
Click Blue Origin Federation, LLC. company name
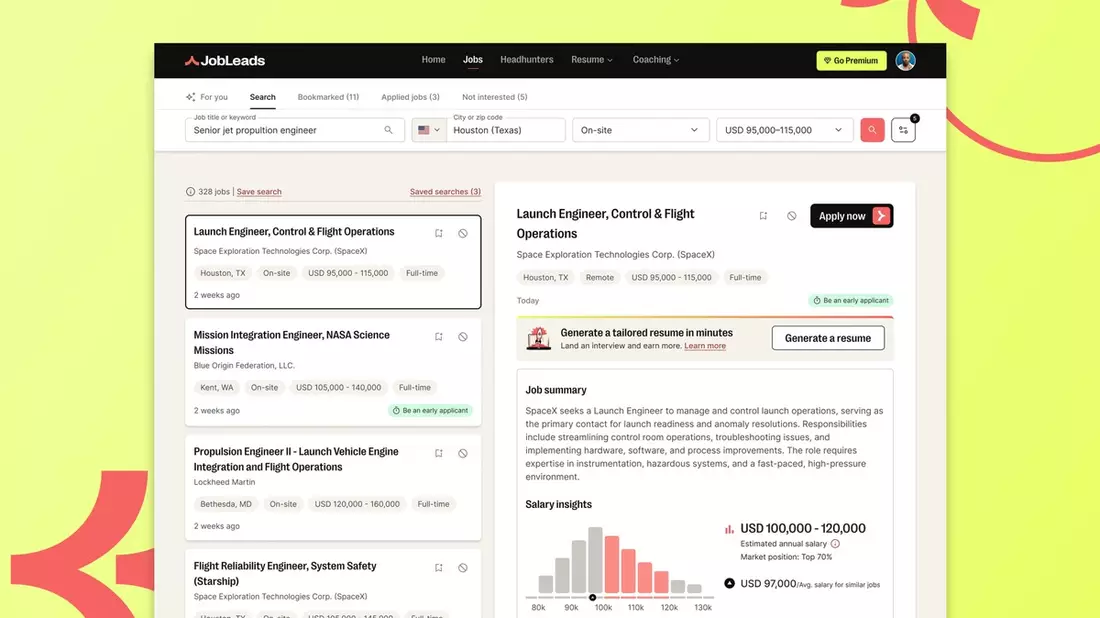(244, 365)
